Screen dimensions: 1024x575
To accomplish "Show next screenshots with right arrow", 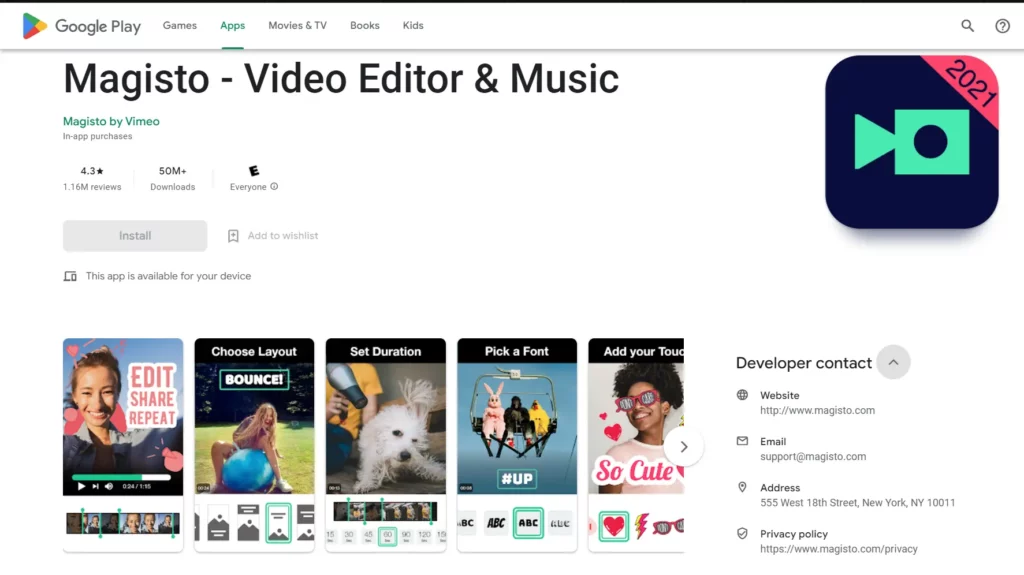I will [684, 447].
